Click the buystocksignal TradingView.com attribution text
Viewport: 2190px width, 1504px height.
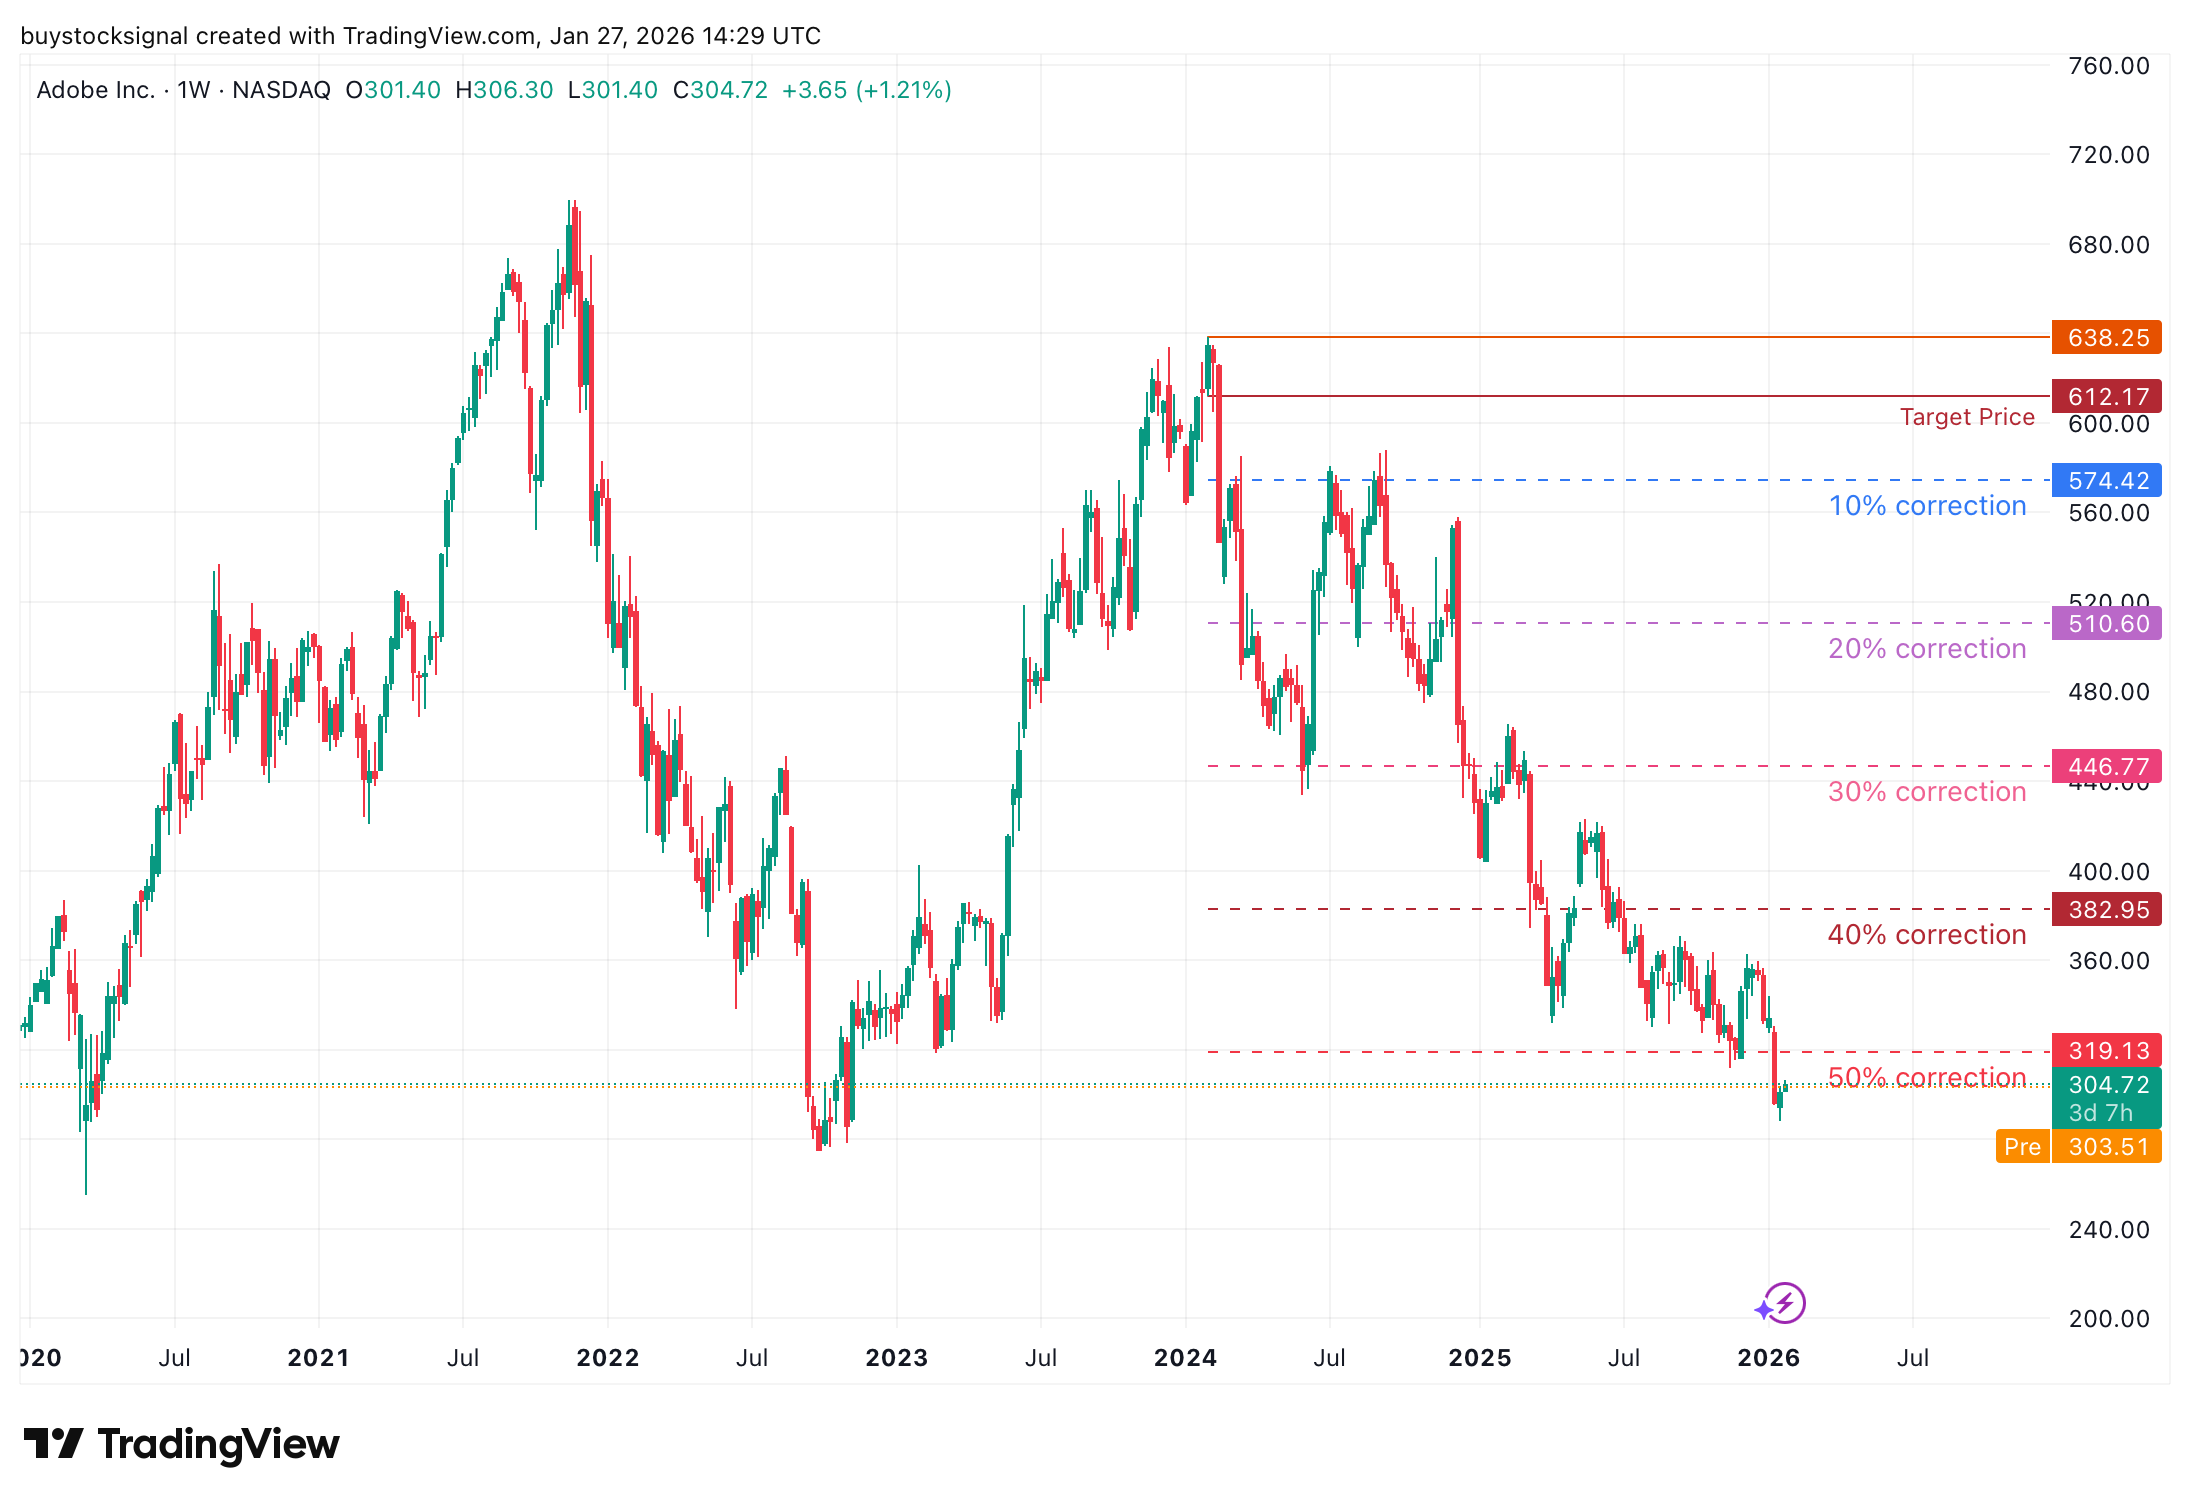pyautogui.click(x=420, y=35)
